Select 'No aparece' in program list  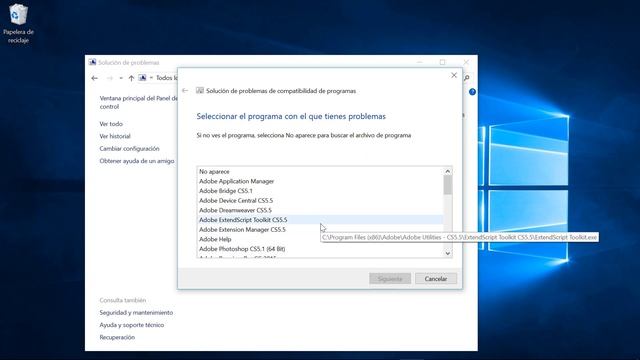320,171
